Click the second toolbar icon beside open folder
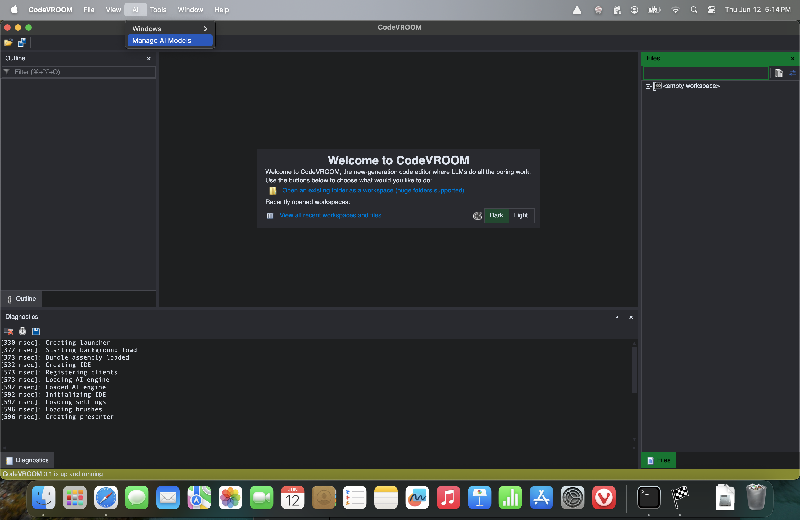Viewport: 800px width, 520px height. point(21,43)
